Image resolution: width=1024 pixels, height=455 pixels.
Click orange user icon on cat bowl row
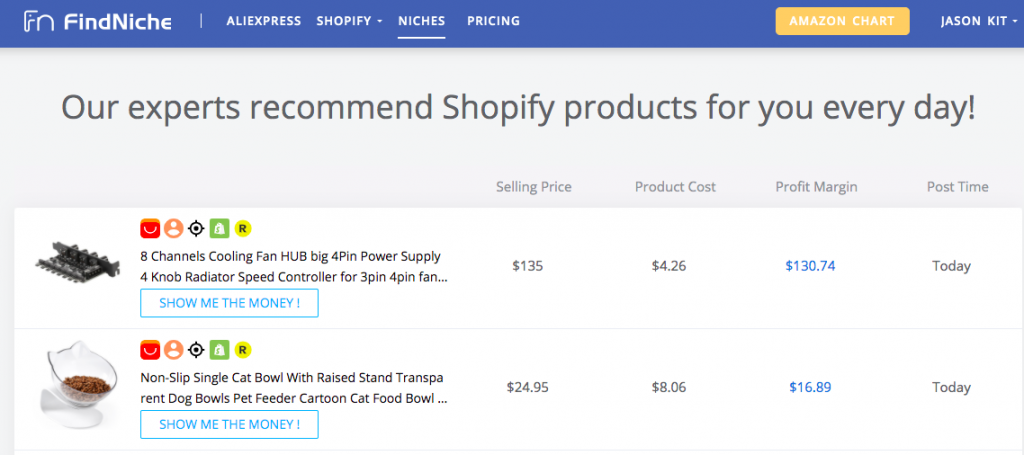click(x=173, y=350)
